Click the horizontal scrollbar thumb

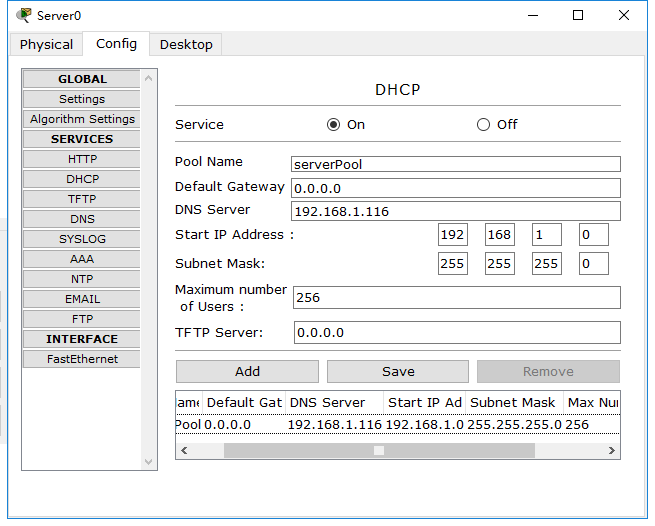coord(379,450)
